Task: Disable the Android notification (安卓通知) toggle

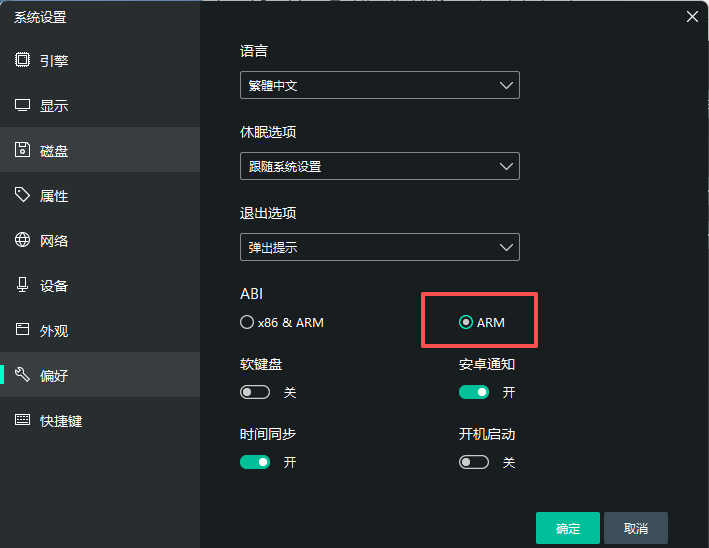Action: [474, 392]
